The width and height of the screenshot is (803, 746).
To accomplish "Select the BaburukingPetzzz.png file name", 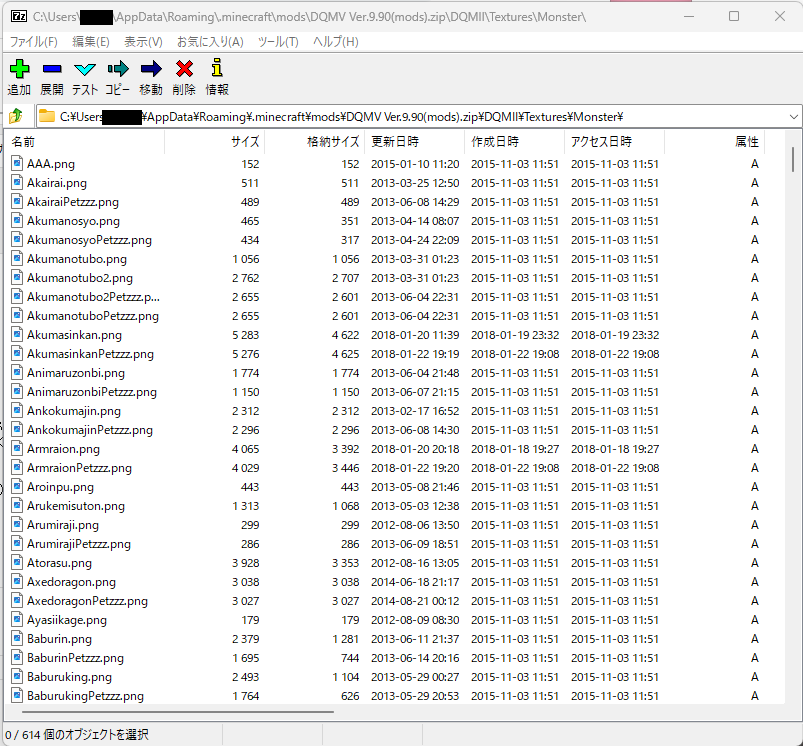I will click(86, 695).
